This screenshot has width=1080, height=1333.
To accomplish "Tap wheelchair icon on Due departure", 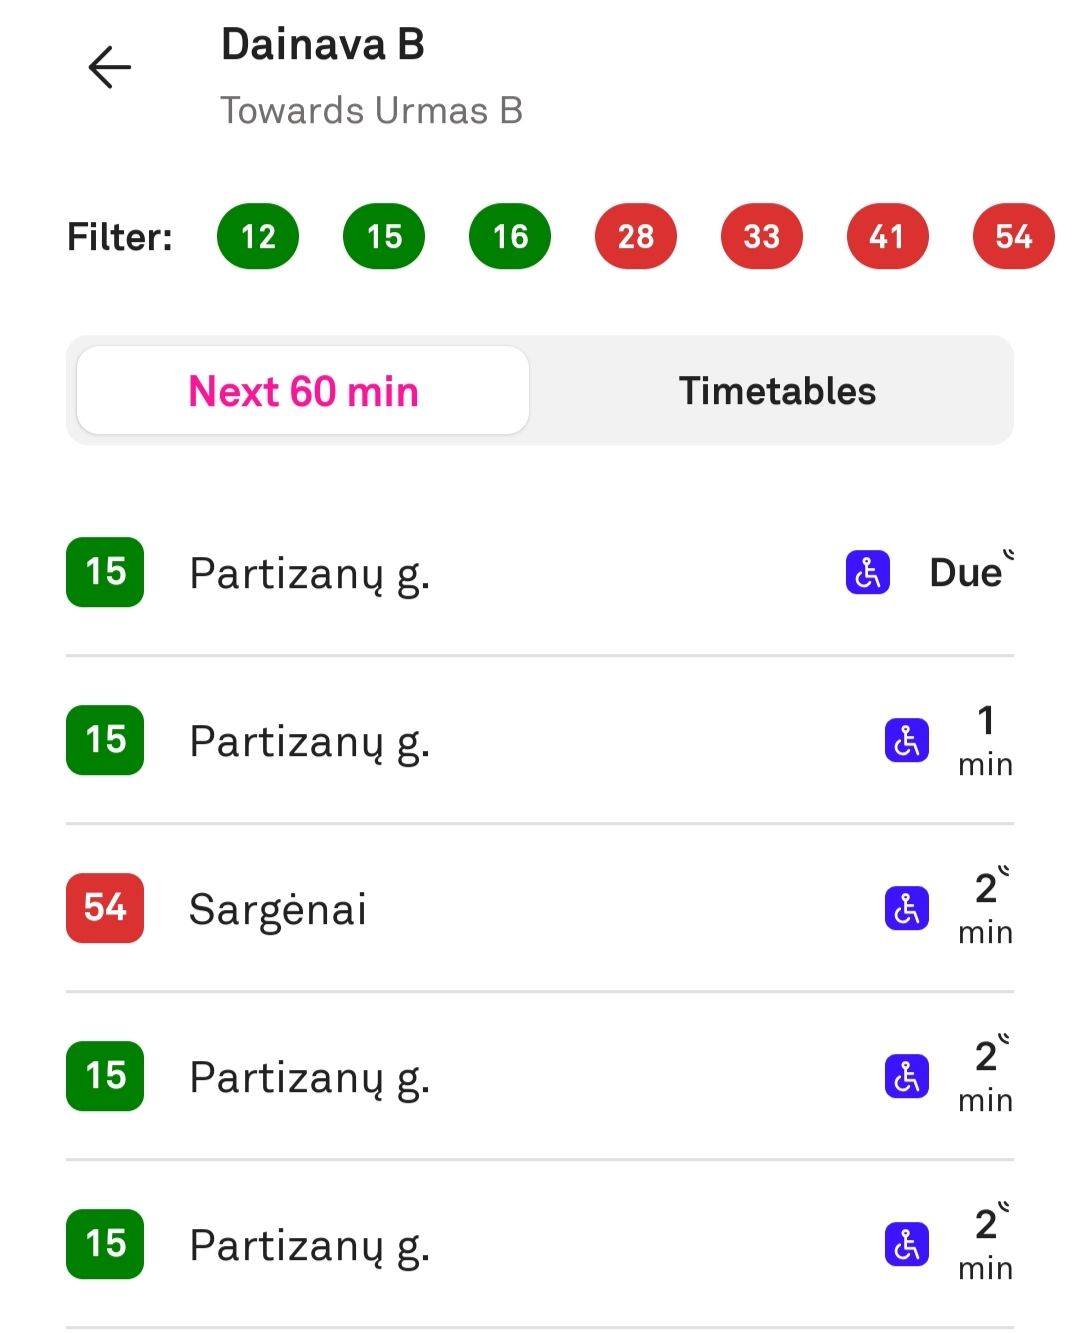I will point(868,573).
